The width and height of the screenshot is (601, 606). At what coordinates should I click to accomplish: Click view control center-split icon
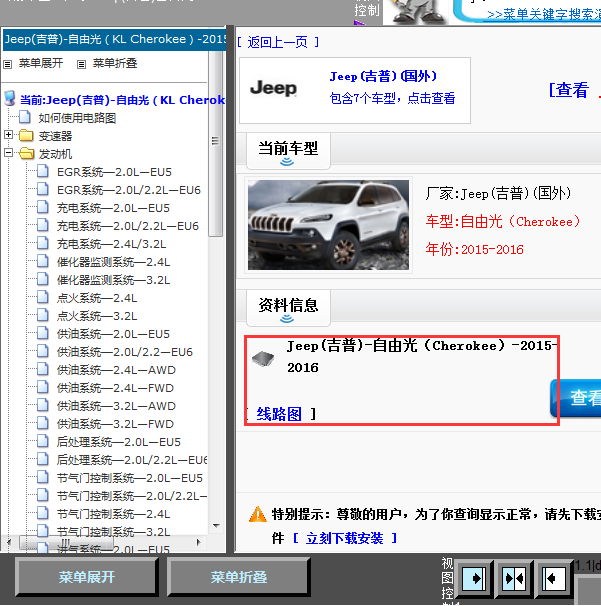tap(514, 578)
